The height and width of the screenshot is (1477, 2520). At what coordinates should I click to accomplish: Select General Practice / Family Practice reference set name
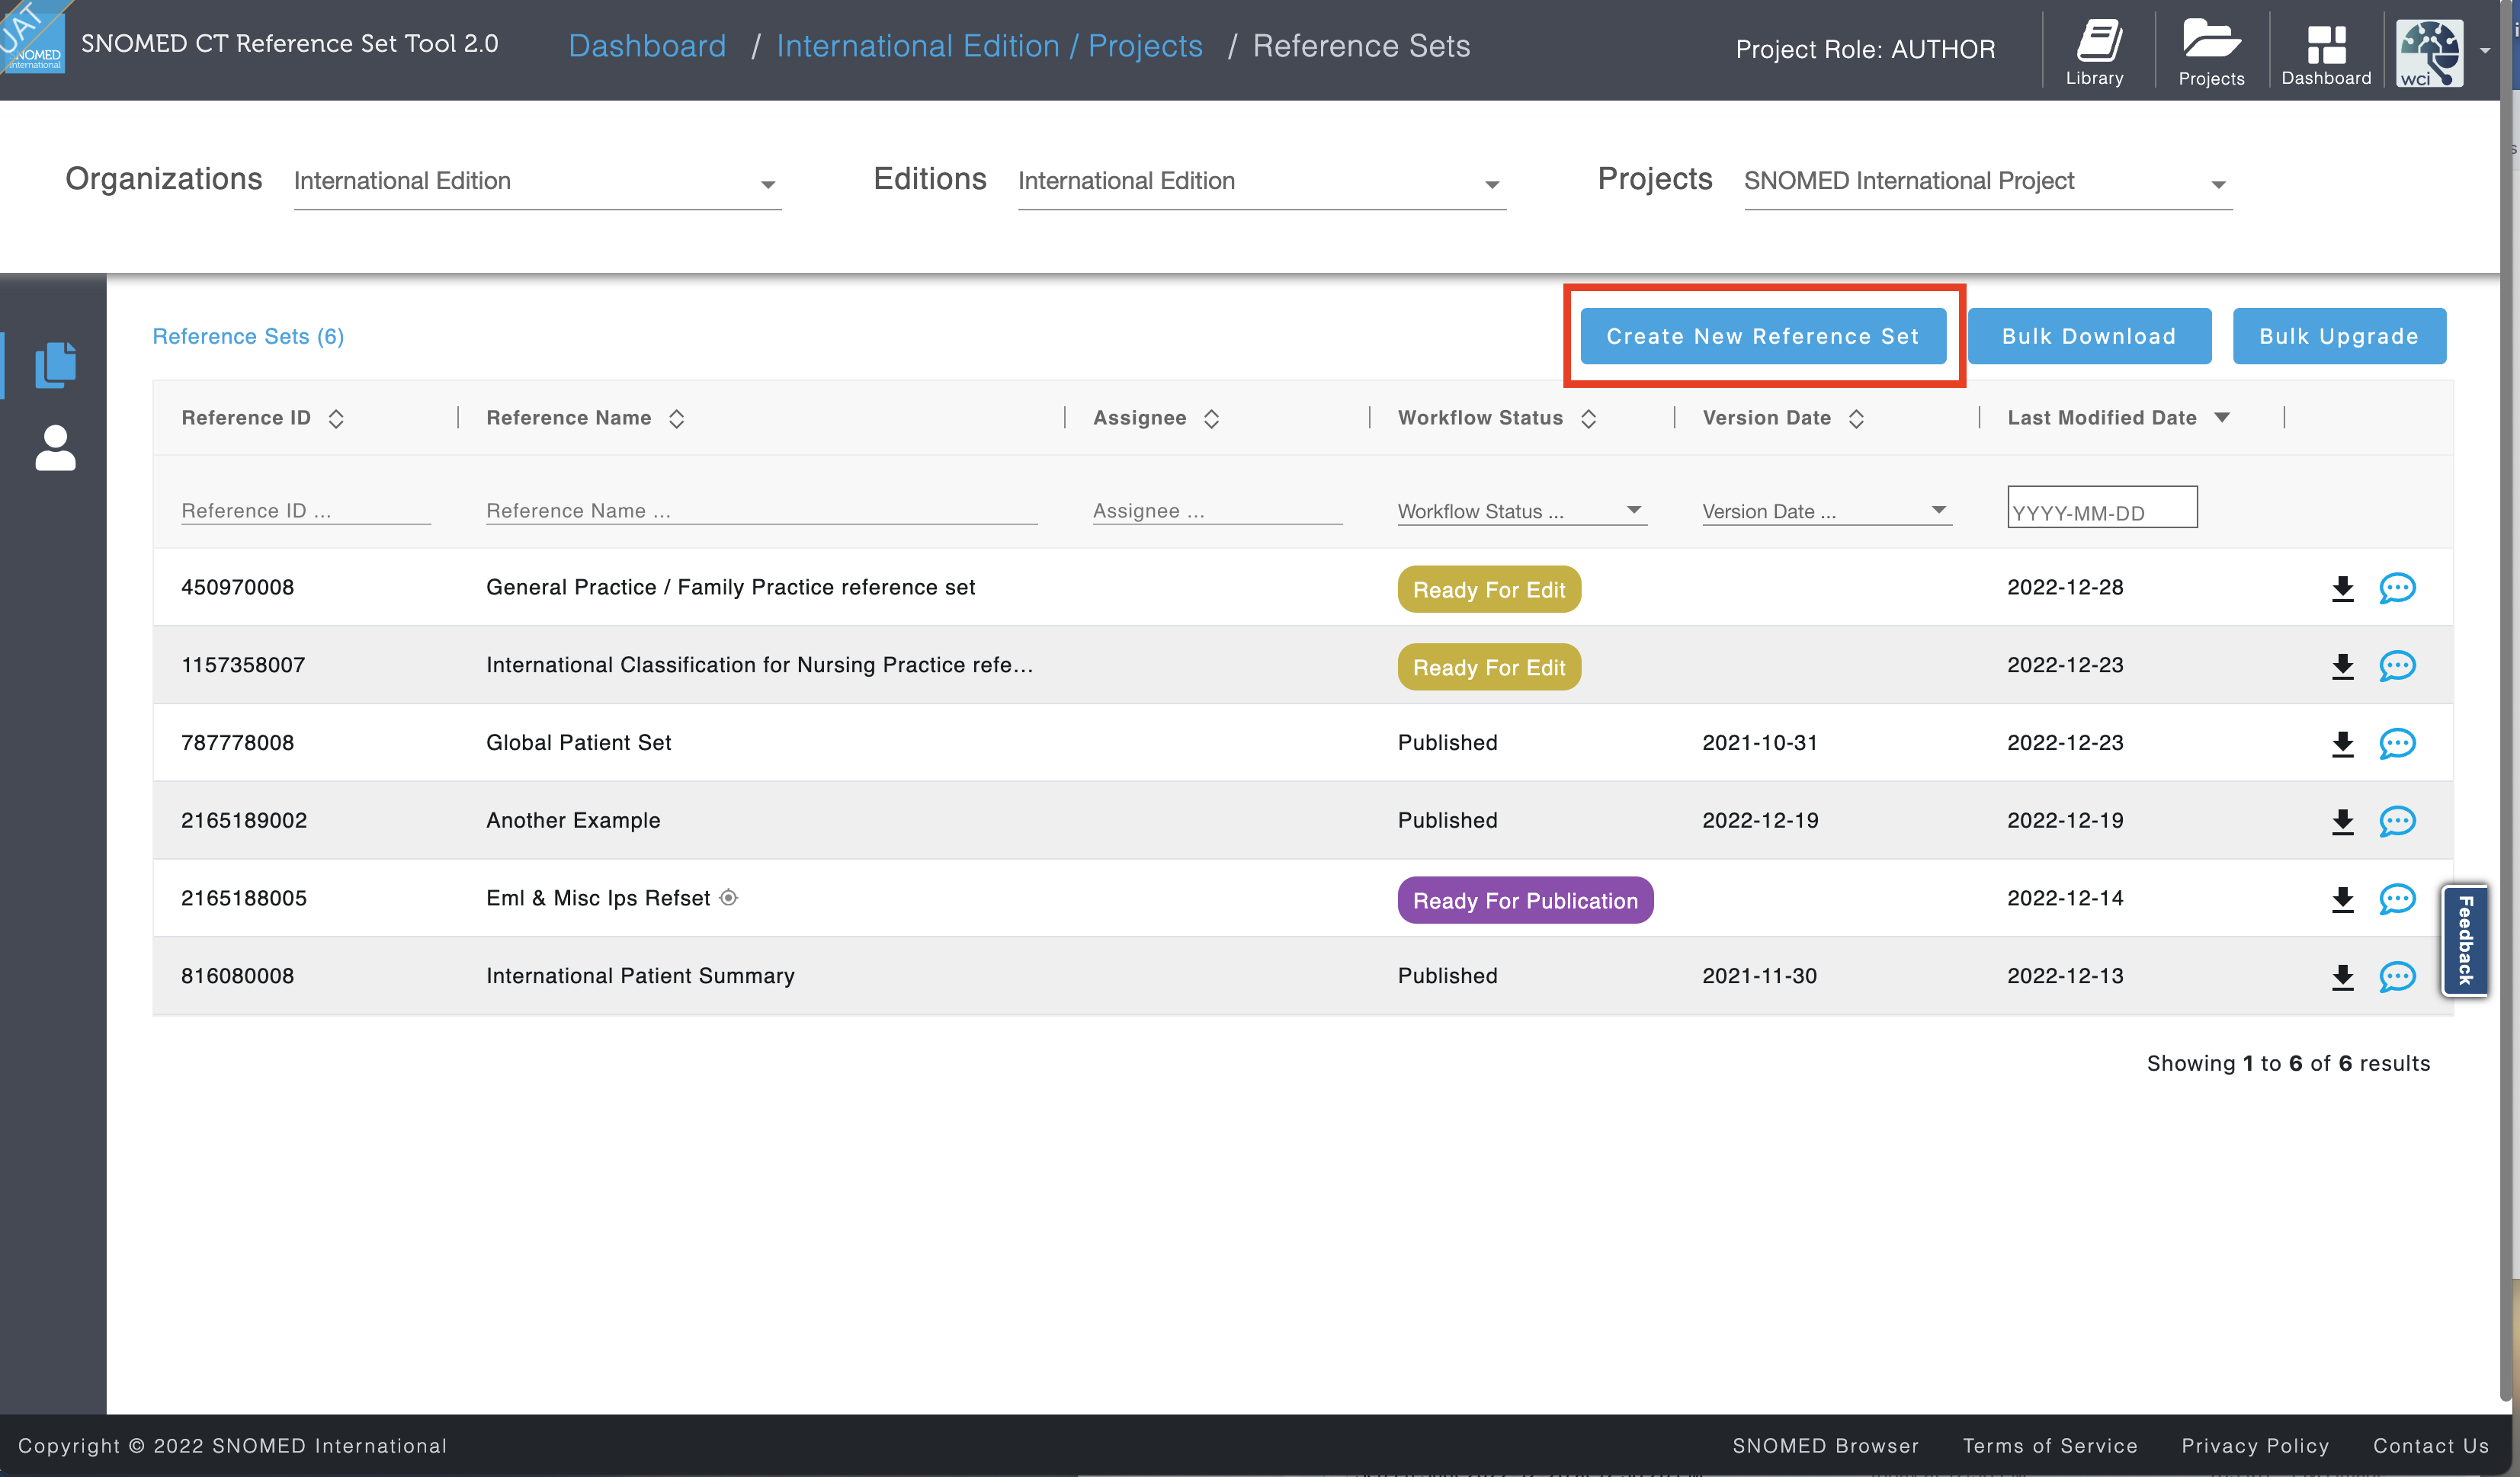click(730, 588)
